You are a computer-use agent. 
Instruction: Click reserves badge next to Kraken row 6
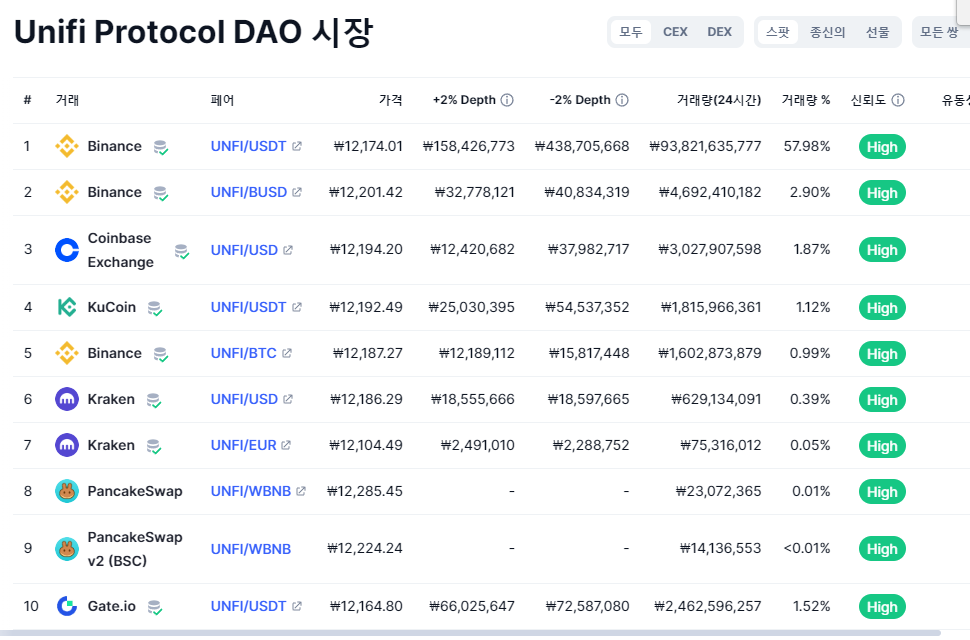pos(154,401)
